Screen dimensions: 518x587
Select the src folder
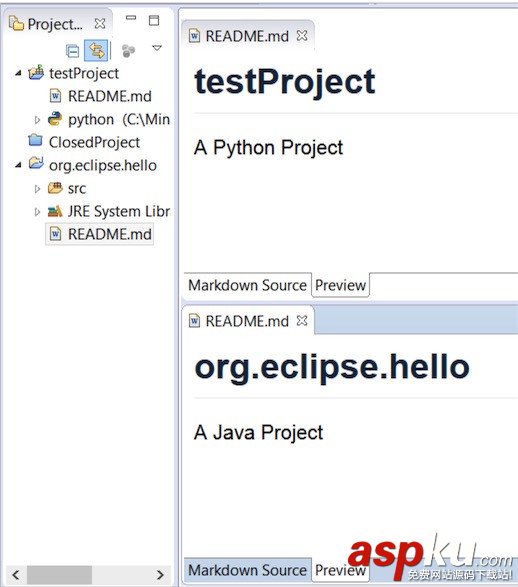click(77, 189)
